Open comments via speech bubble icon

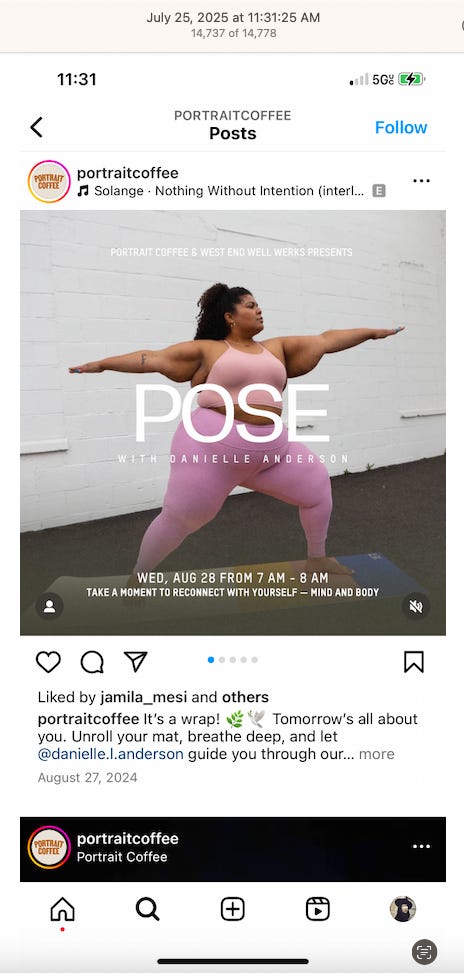(x=92, y=661)
